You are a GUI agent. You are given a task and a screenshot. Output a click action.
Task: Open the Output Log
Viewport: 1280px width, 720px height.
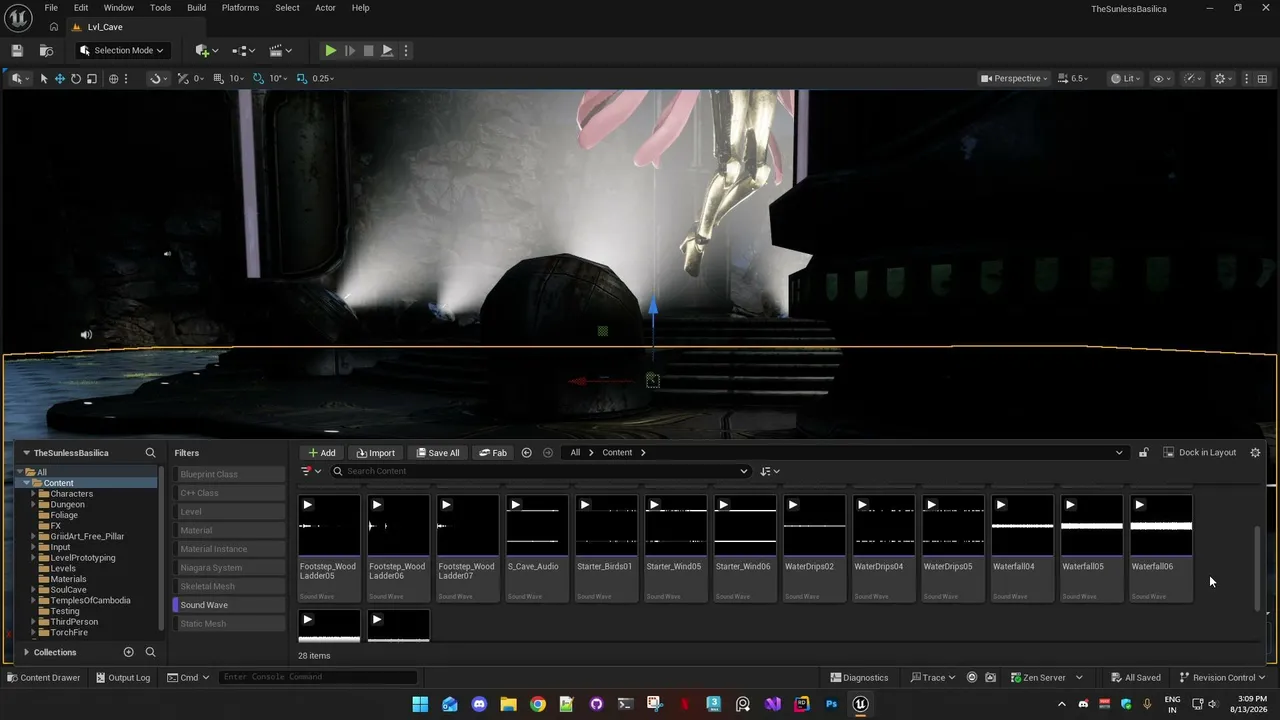[123, 677]
